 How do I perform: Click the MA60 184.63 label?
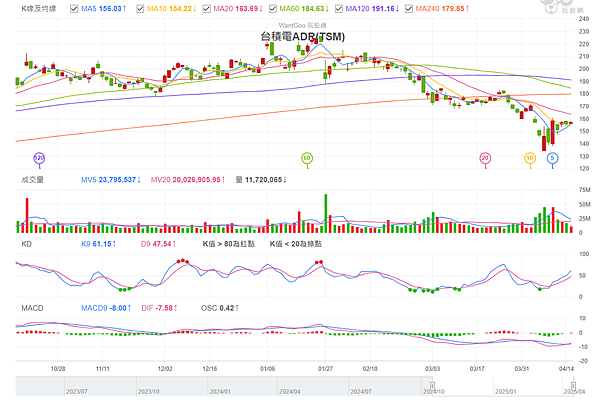(304, 9)
